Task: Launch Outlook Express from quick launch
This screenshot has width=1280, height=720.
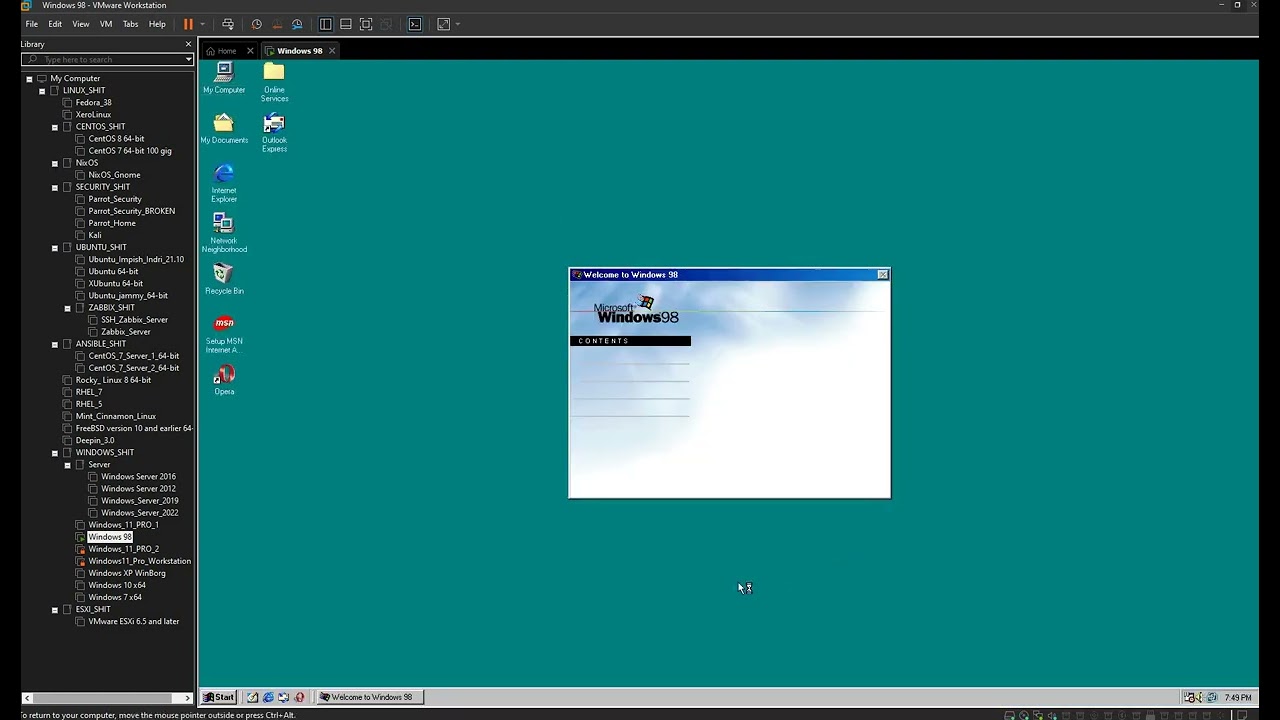Action: click(284, 697)
